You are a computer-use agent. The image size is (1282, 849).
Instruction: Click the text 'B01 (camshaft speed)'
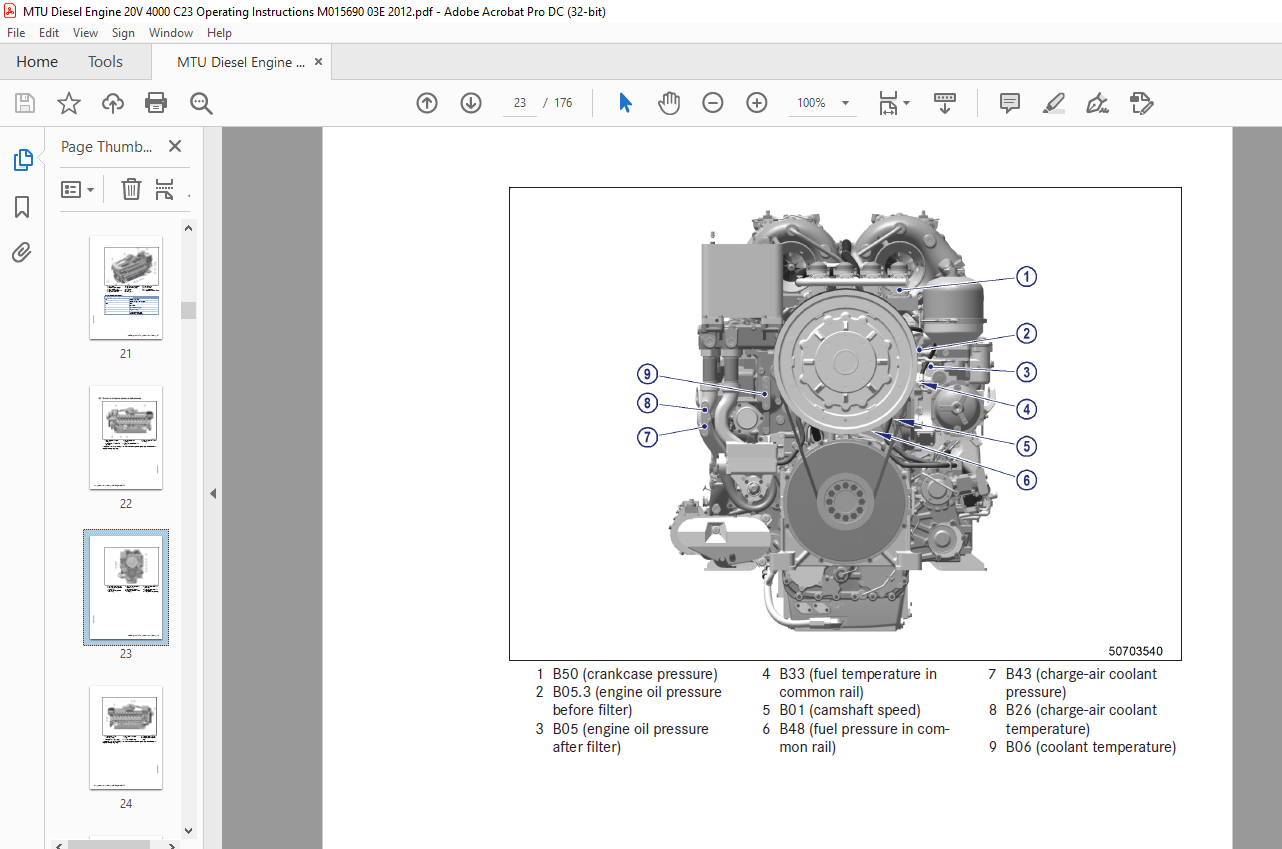coord(850,710)
